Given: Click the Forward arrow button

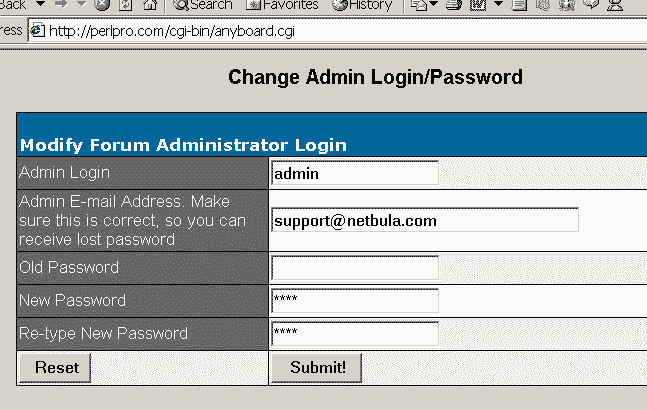Looking at the screenshot, I should point(61,4).
